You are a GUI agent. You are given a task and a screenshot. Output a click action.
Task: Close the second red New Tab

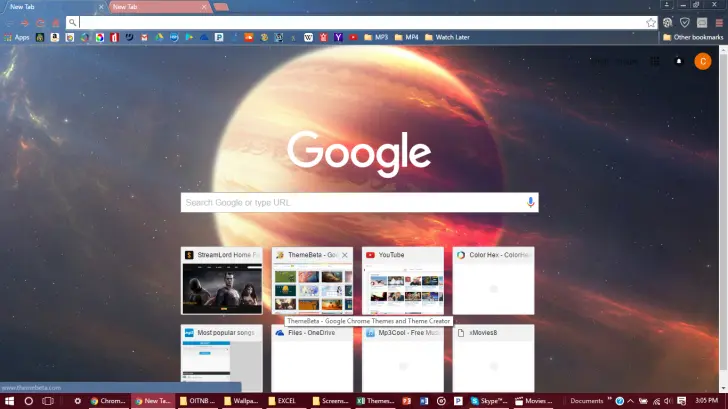coord(204,7)
